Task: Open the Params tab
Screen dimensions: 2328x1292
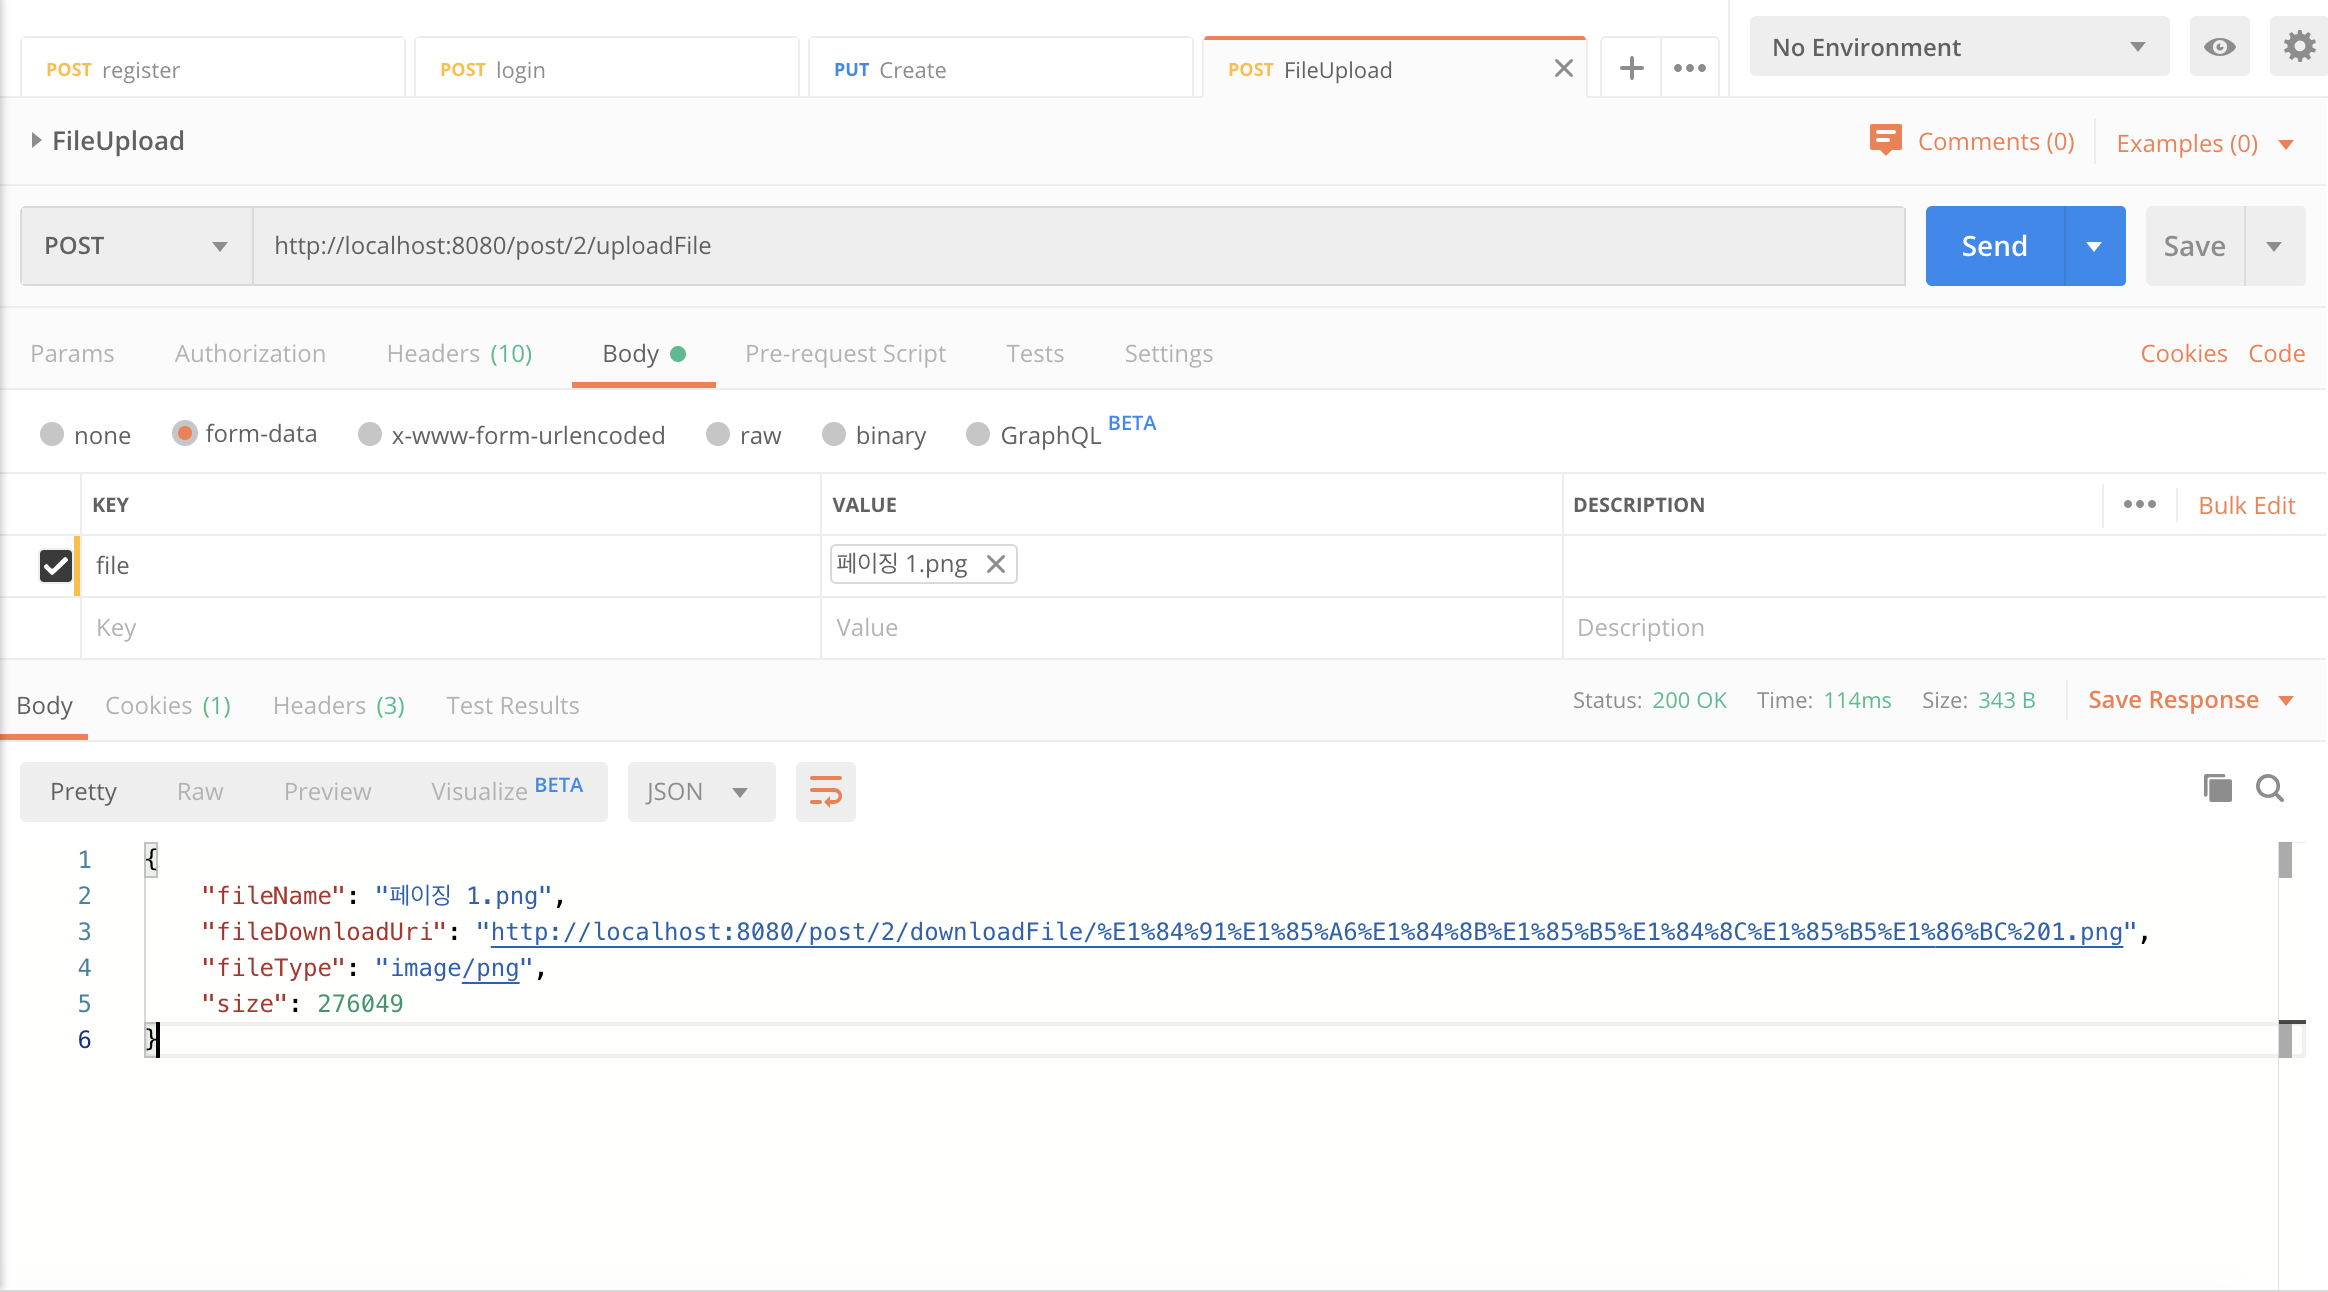Action: (x=72, y=353)
